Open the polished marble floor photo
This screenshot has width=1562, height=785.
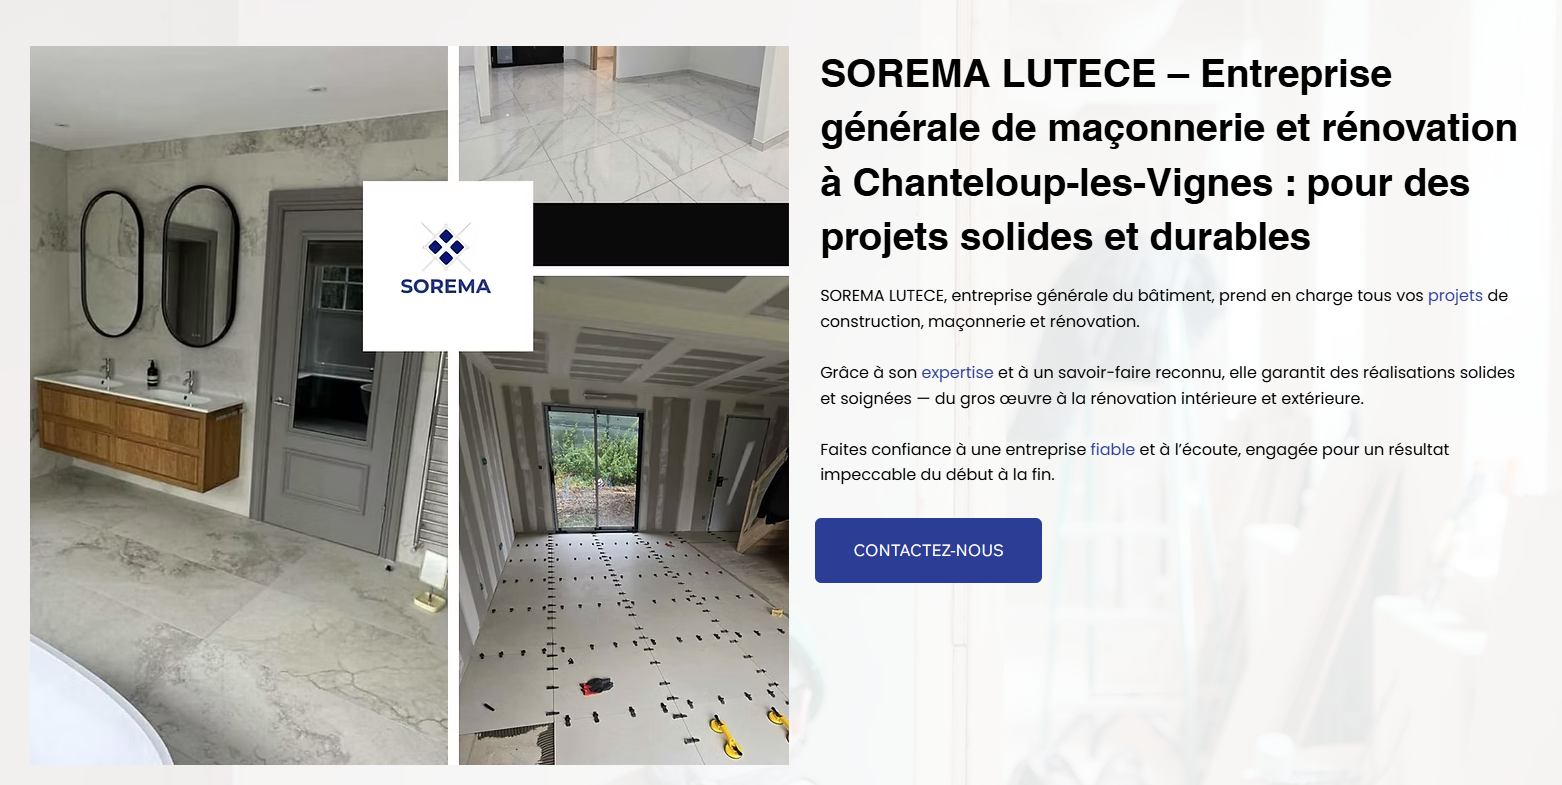point(624,124)
